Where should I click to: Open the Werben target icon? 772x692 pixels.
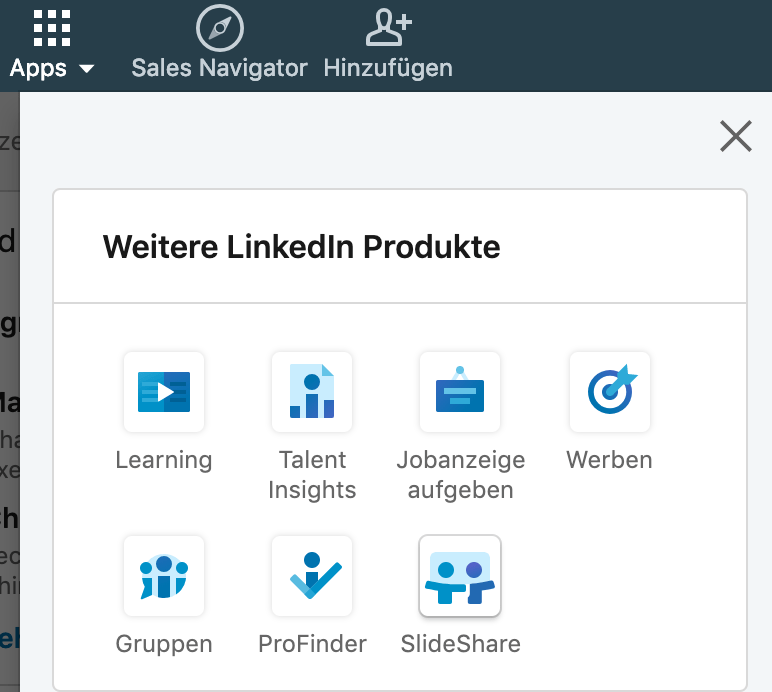click(x=609, y=392)
